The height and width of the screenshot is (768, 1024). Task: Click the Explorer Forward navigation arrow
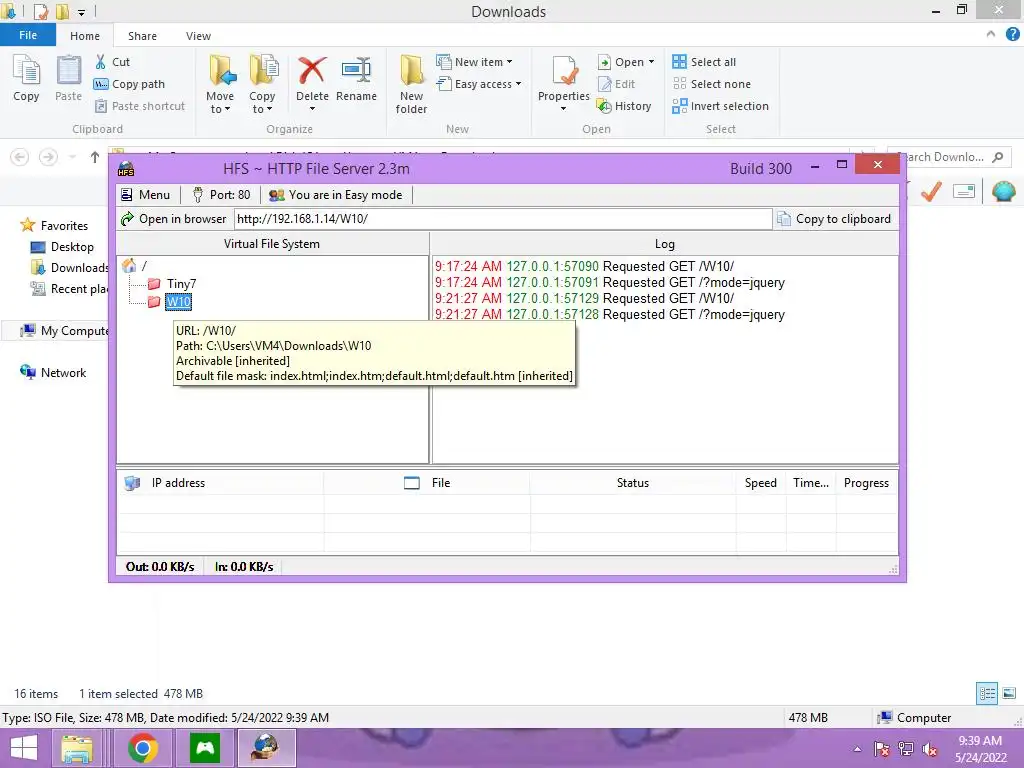(x=48, y=157)
